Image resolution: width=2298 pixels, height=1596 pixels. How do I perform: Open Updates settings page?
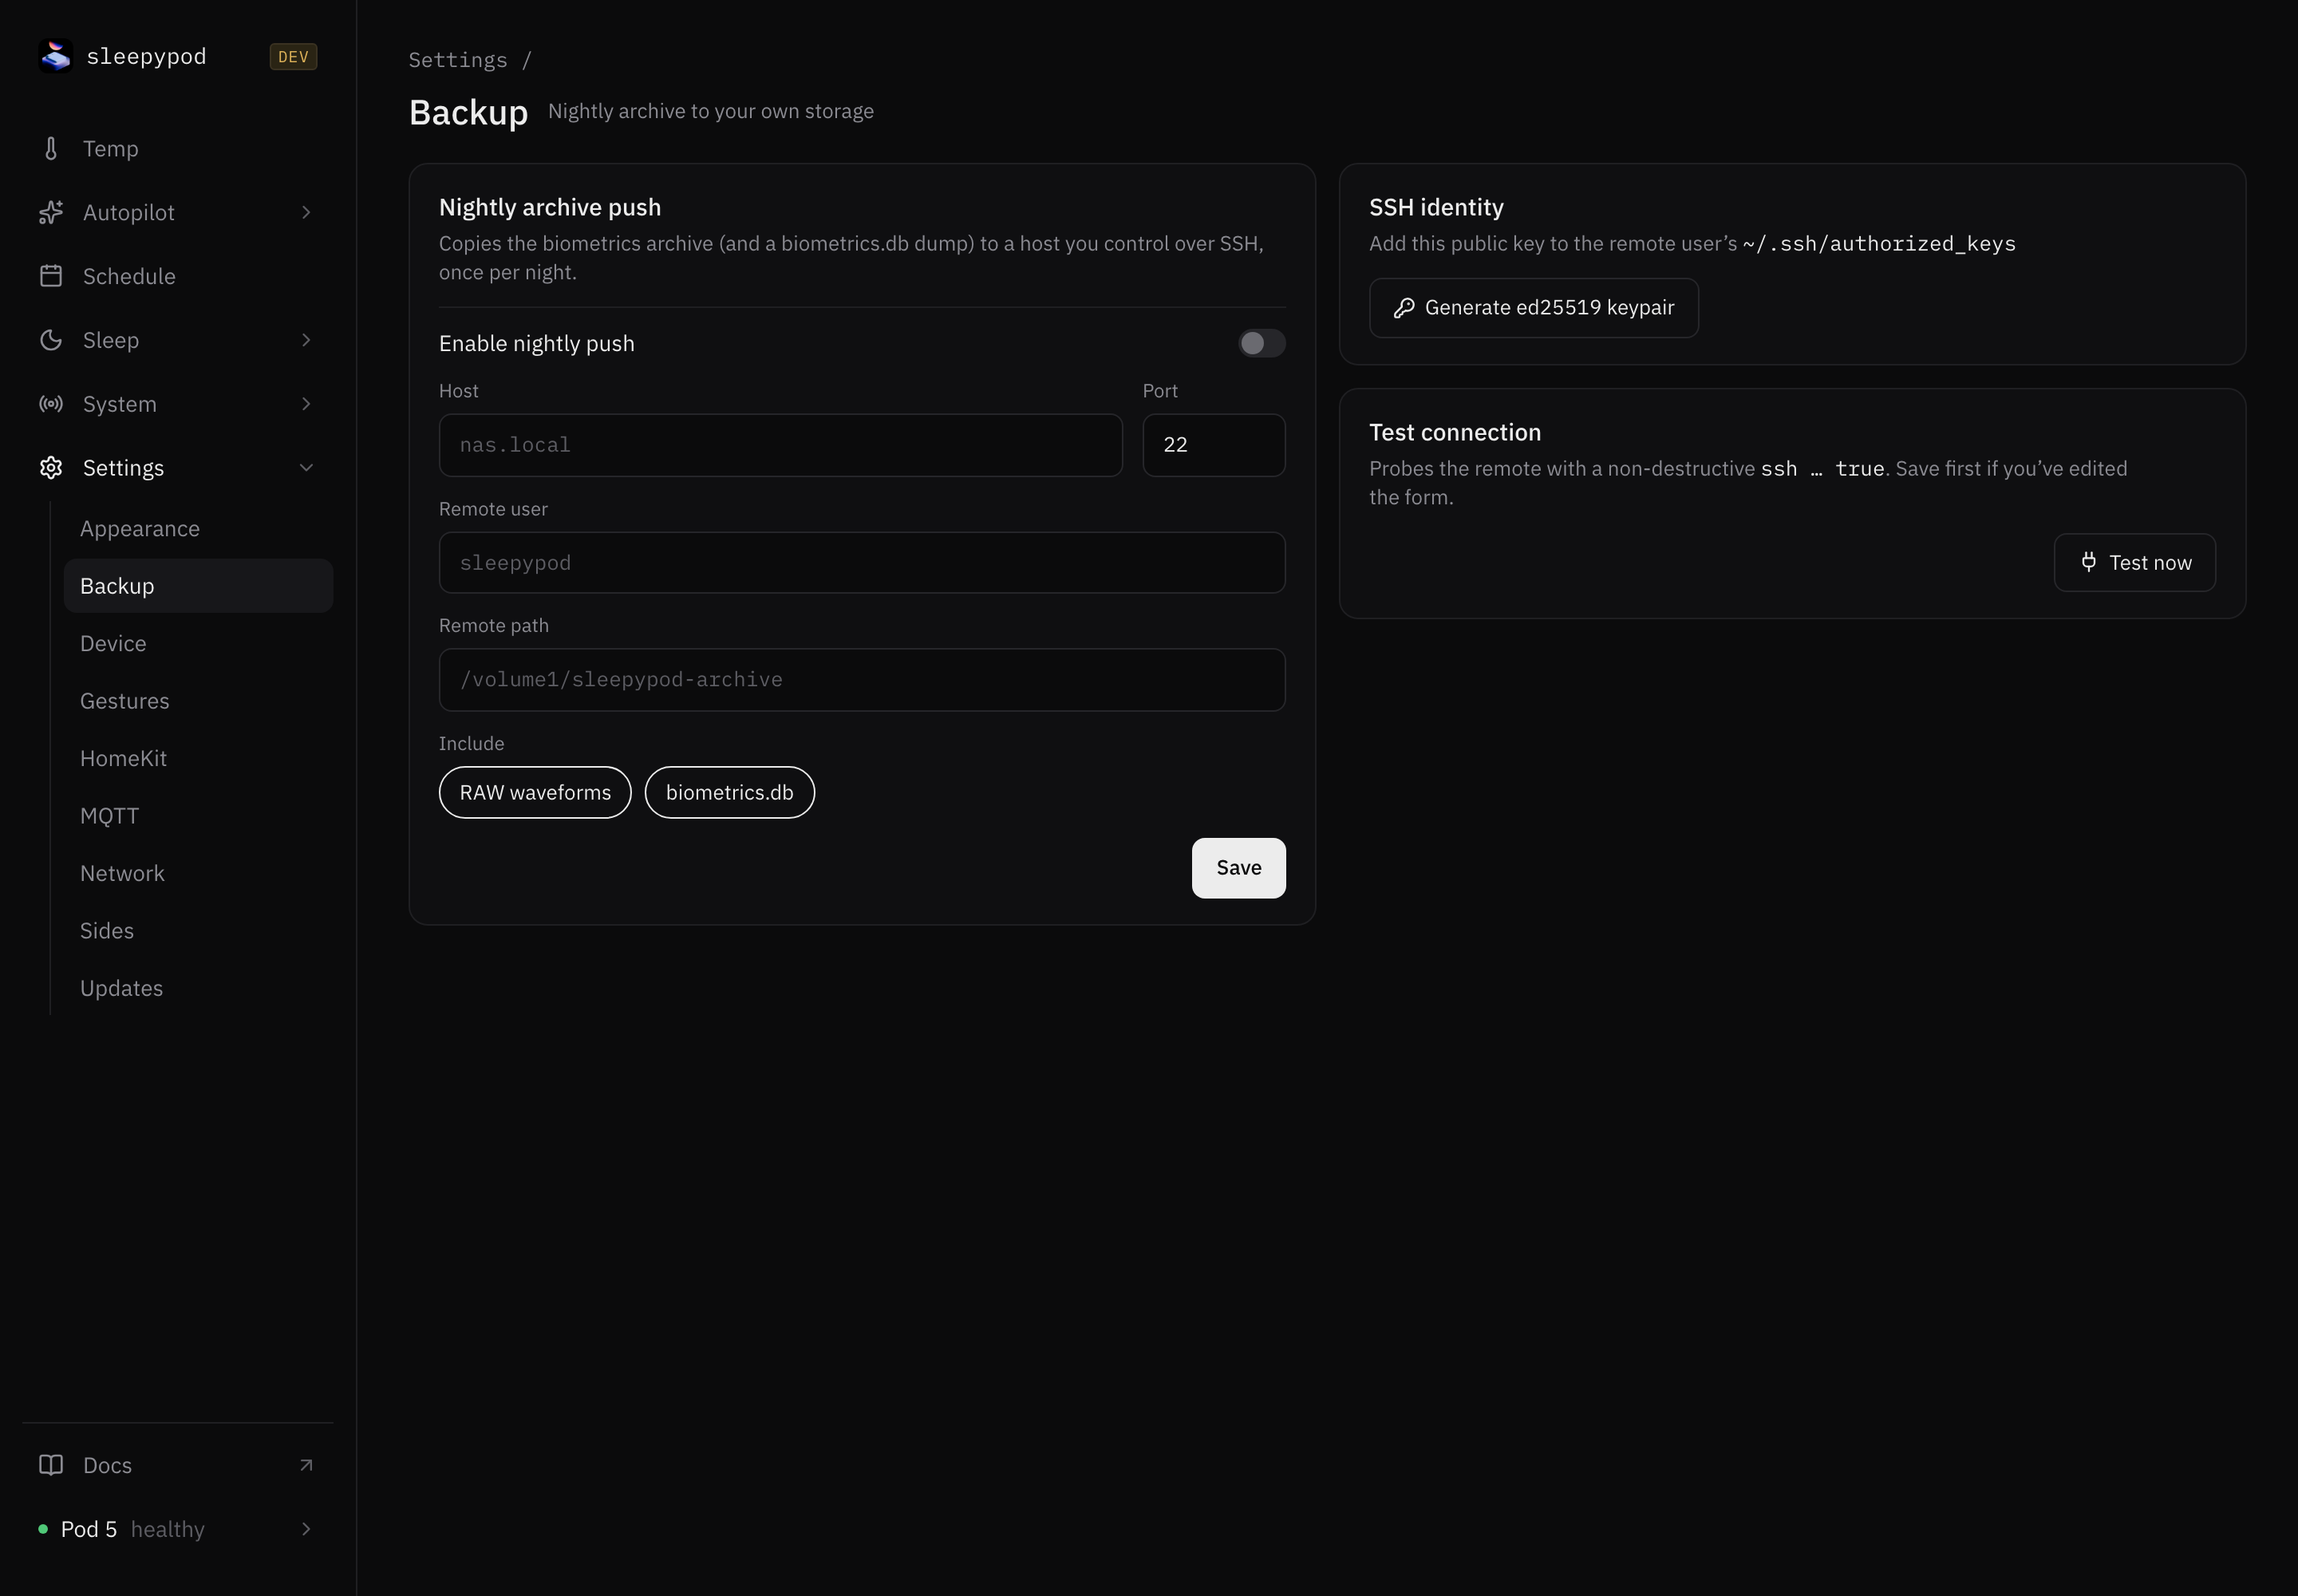198,989
